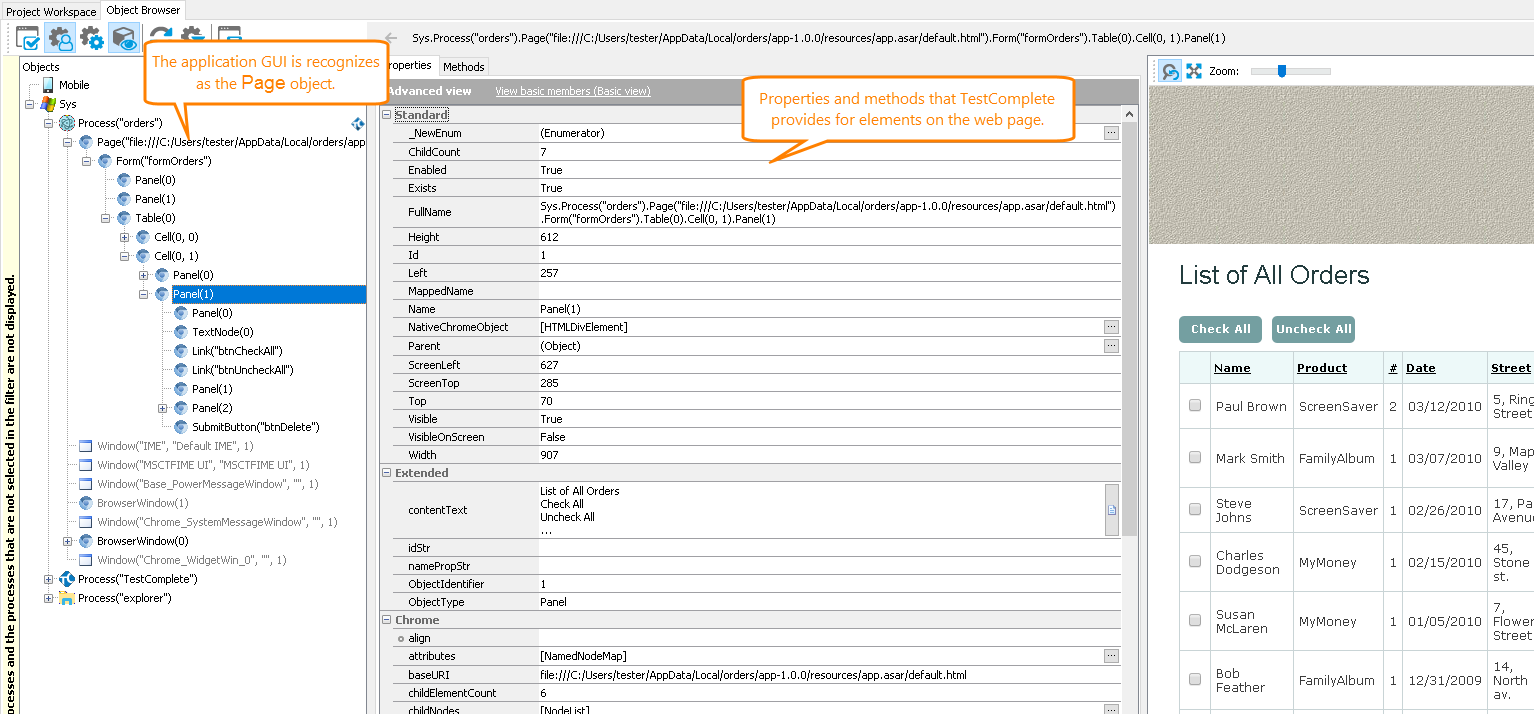Image resolution: width=1534 pixels, height=714 pixels.
Task: Toggle the gears-with-user toolbar icon
Action: point(60,39)
